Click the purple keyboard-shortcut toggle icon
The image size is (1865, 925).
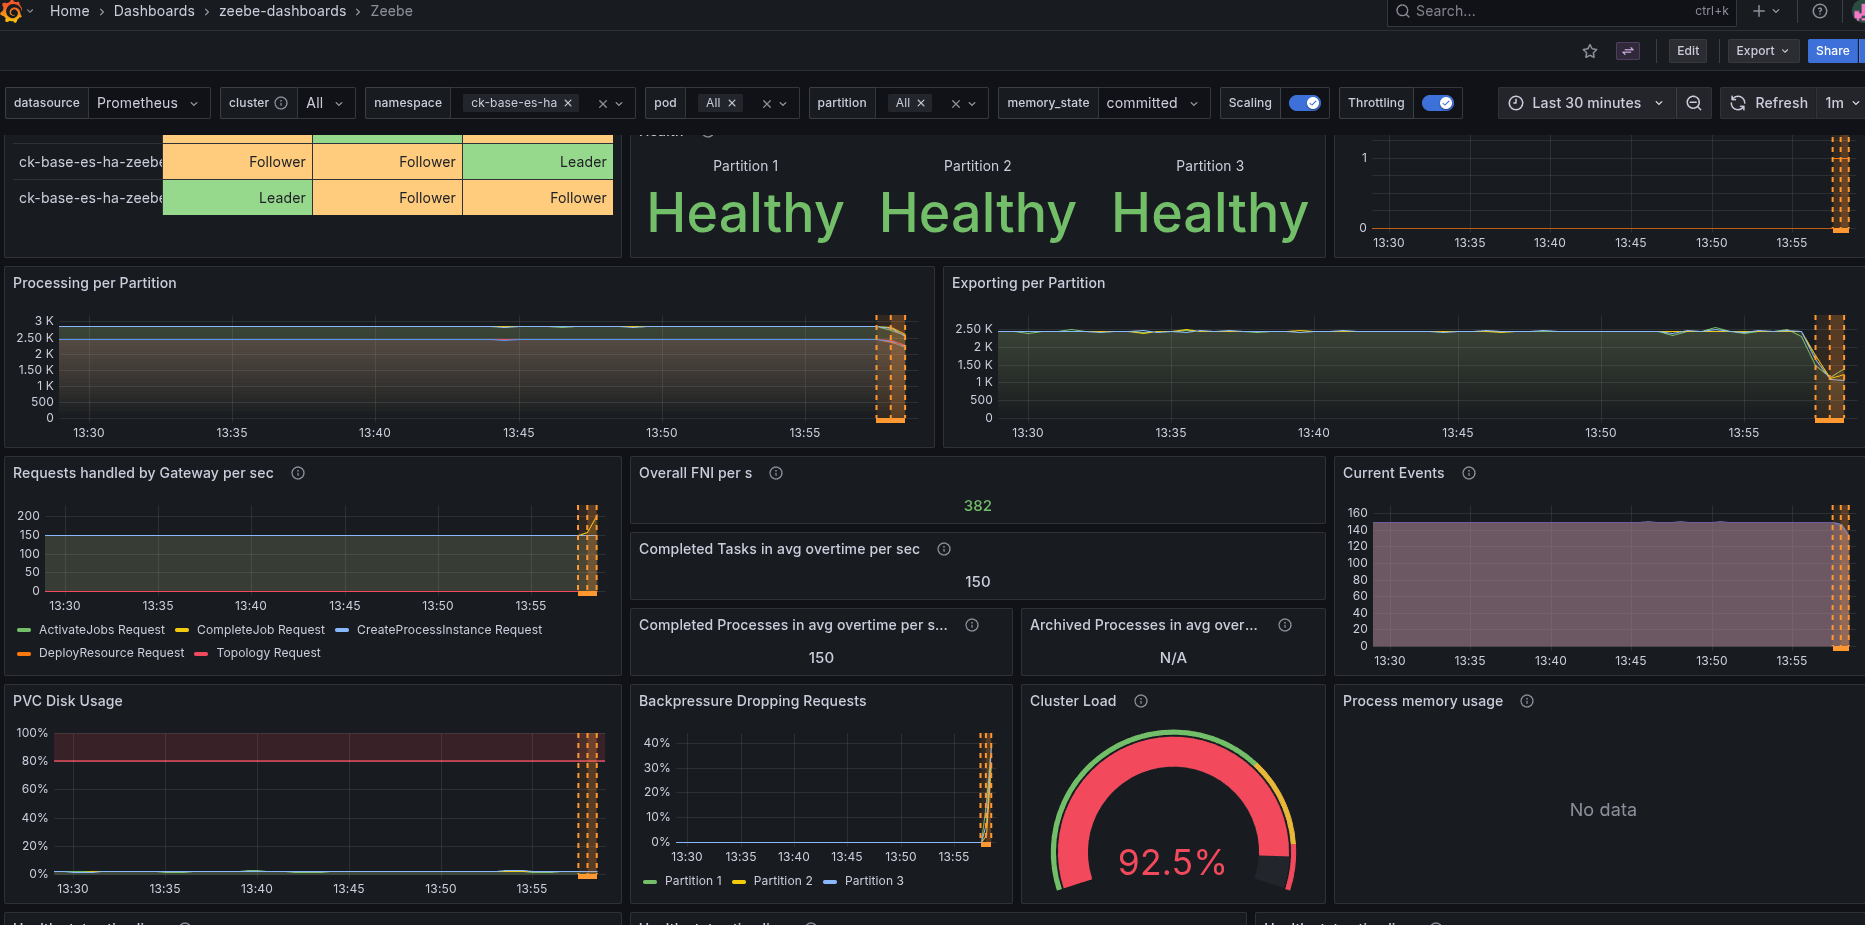click(1628, 51)
